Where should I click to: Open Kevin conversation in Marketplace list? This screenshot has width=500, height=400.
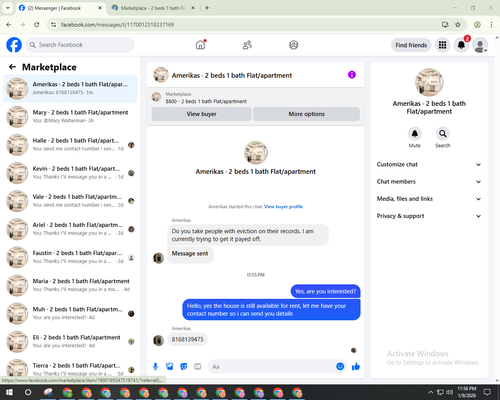[70, 173]
